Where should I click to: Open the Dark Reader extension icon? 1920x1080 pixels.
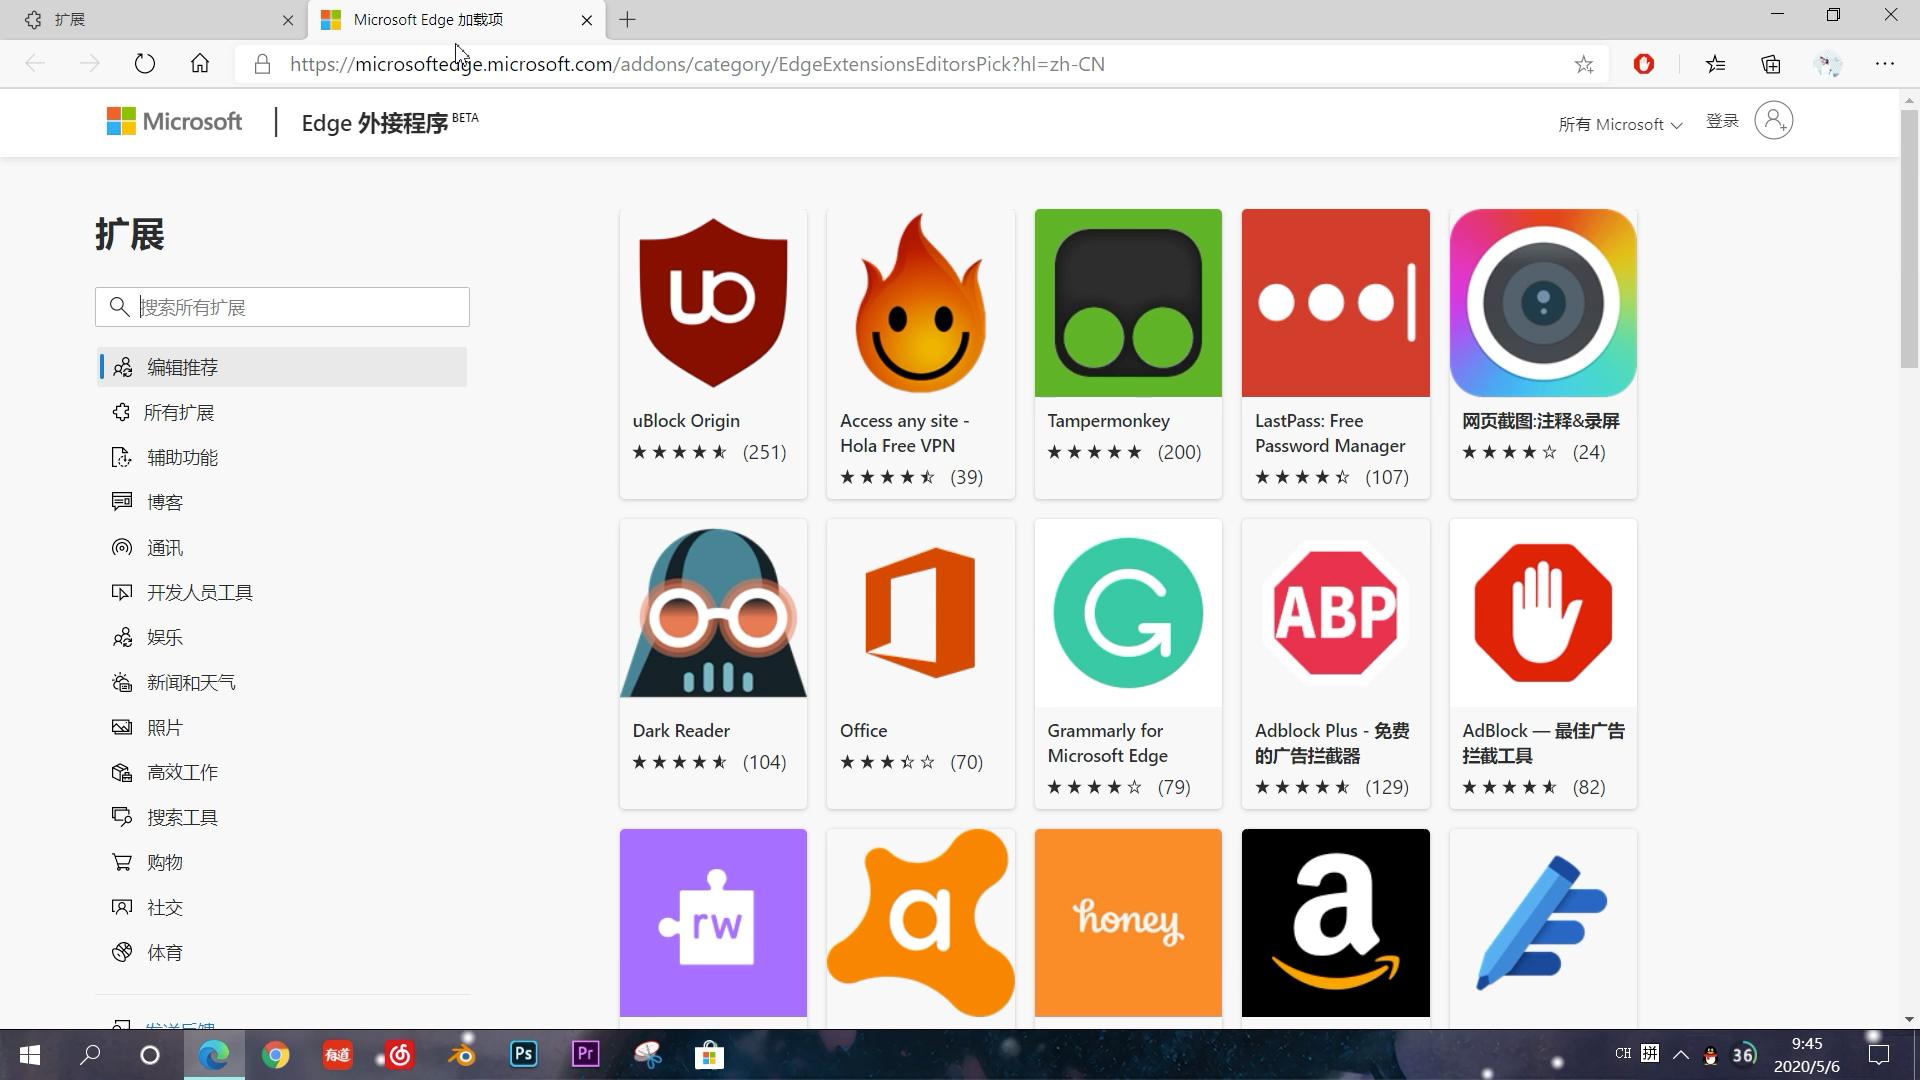coord(713,613)
